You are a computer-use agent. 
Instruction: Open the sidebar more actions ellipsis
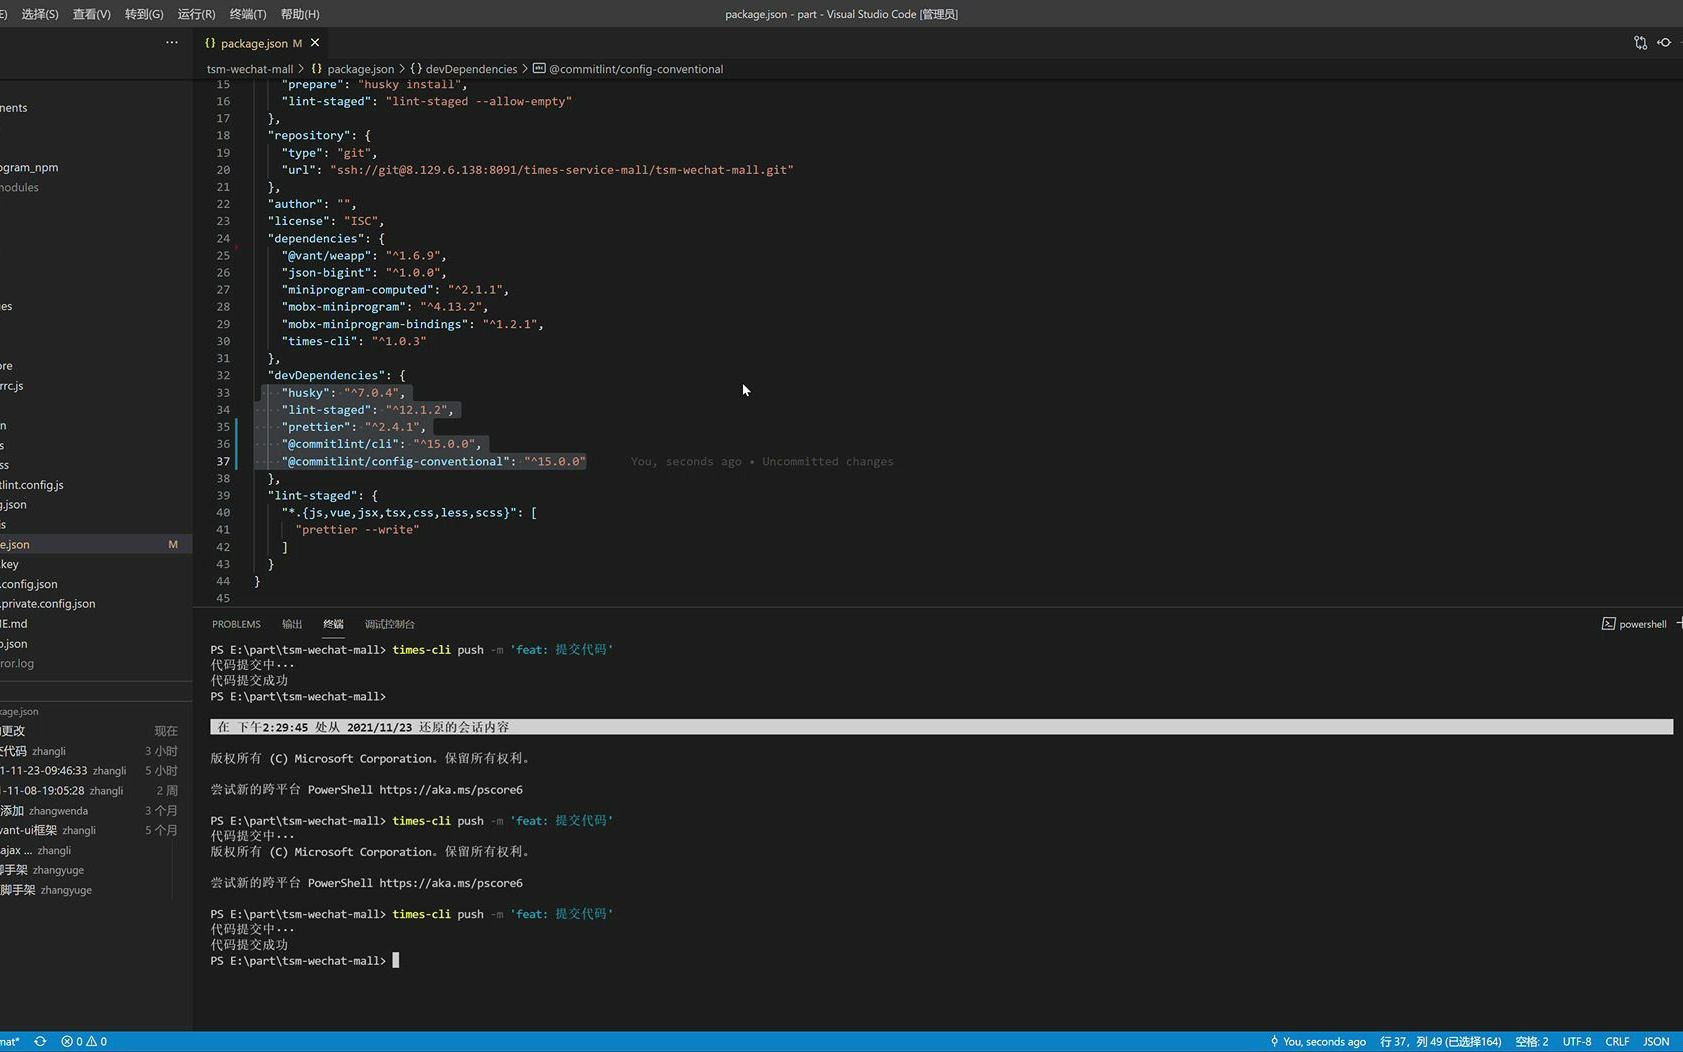pyautogui.click(x=172, y=43)
